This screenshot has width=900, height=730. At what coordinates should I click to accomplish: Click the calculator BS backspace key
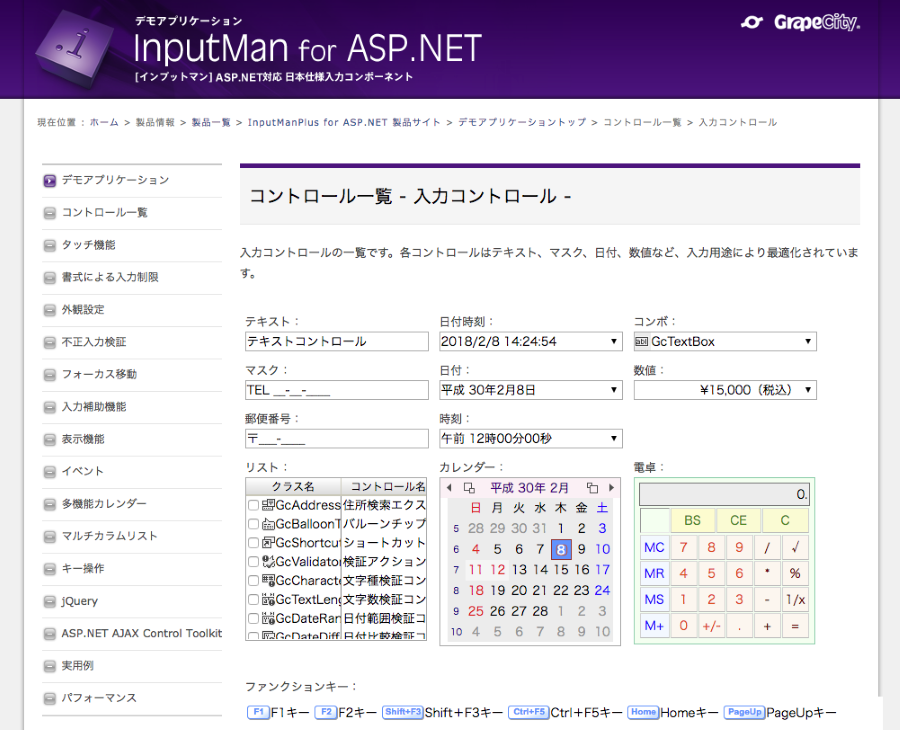(x=692, y=521)
